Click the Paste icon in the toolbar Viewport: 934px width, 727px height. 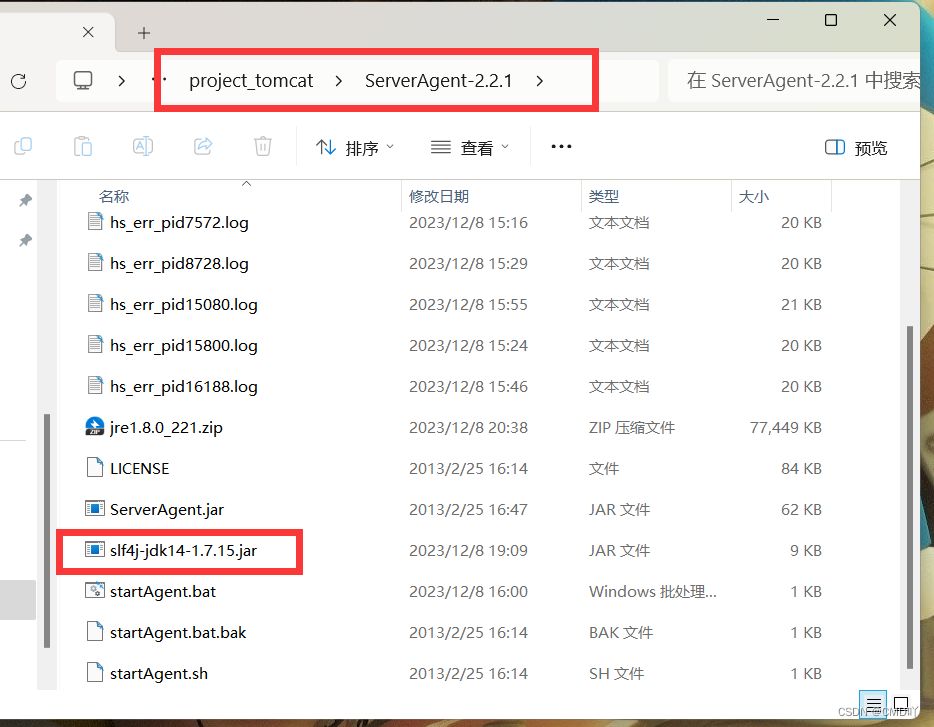pyautogui.click(x=83, y=146)
